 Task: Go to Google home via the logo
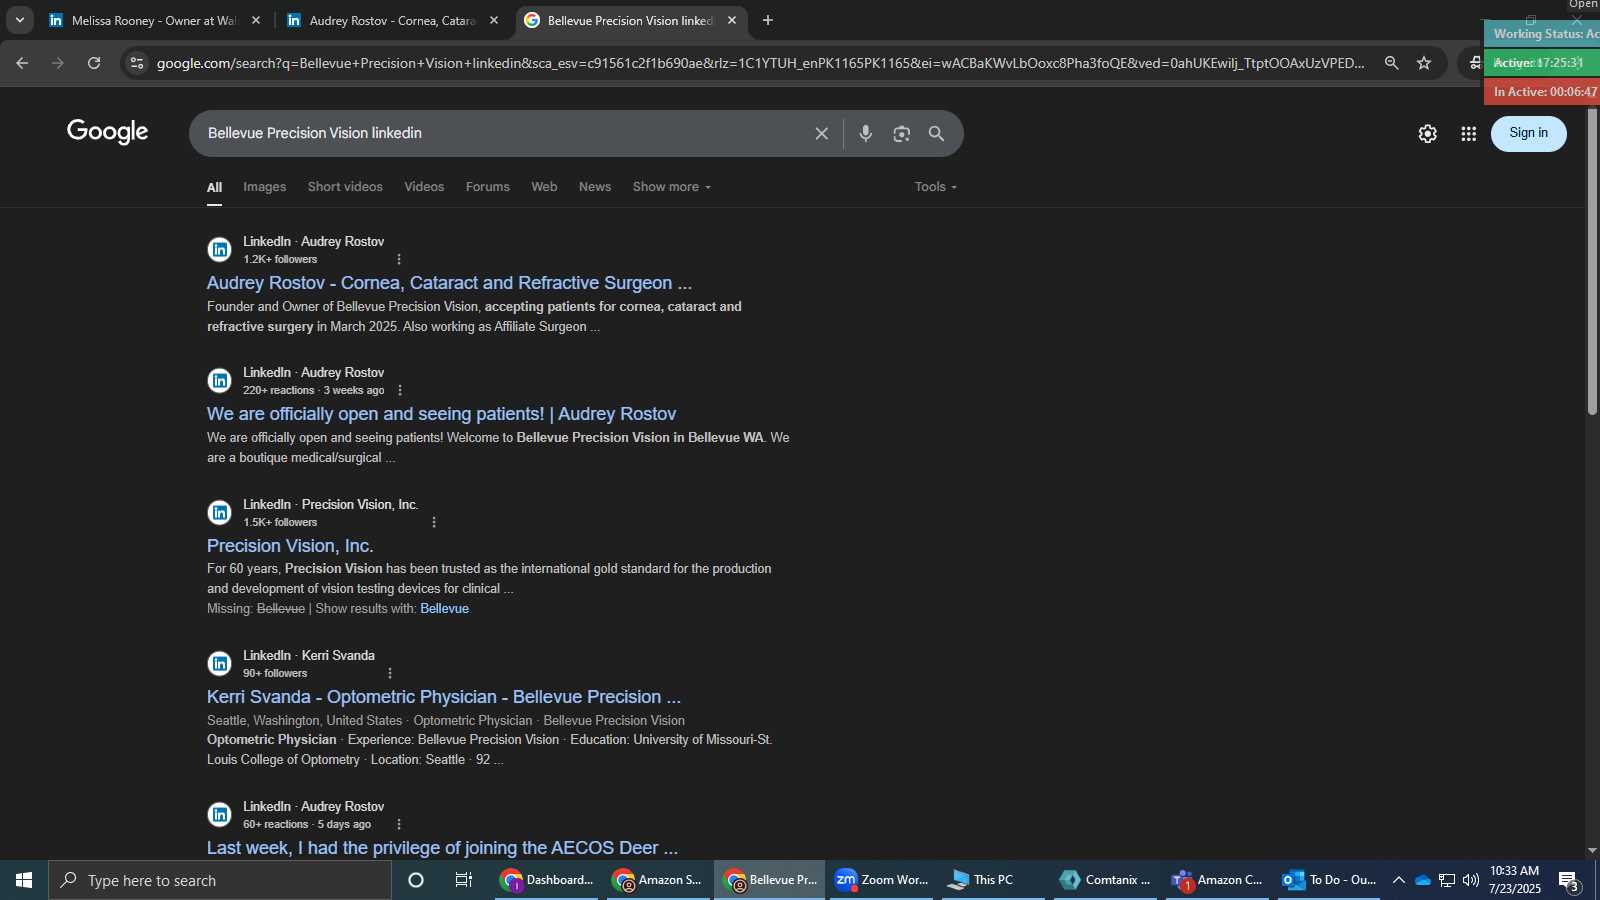[108, 132]
